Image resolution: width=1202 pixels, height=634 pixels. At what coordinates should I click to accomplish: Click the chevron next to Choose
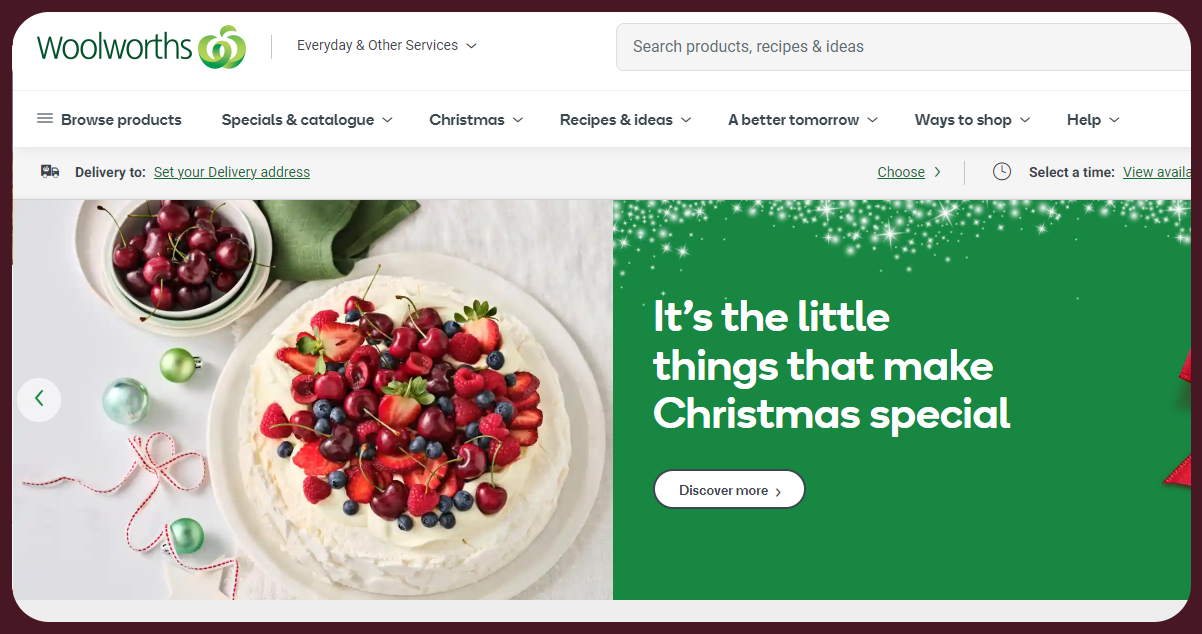coord(937,172)
